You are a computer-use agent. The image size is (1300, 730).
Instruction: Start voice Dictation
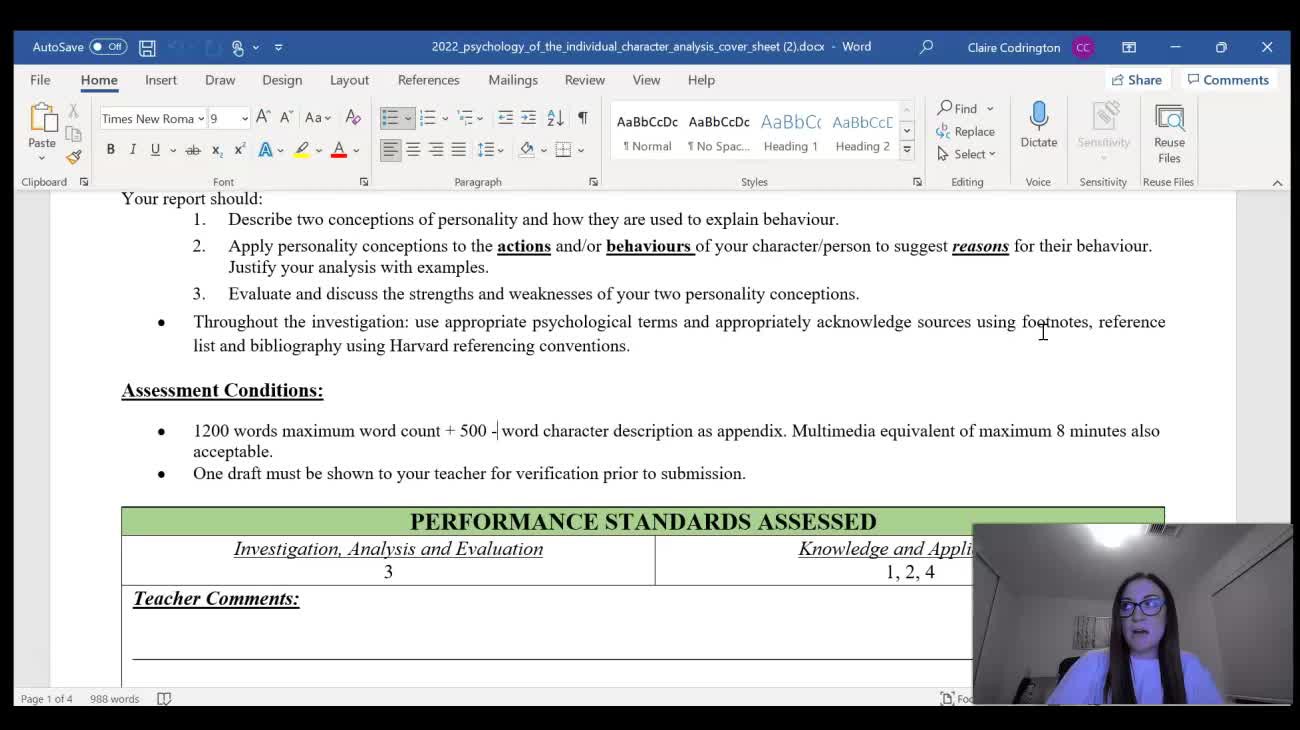(x=1038, y=125)
